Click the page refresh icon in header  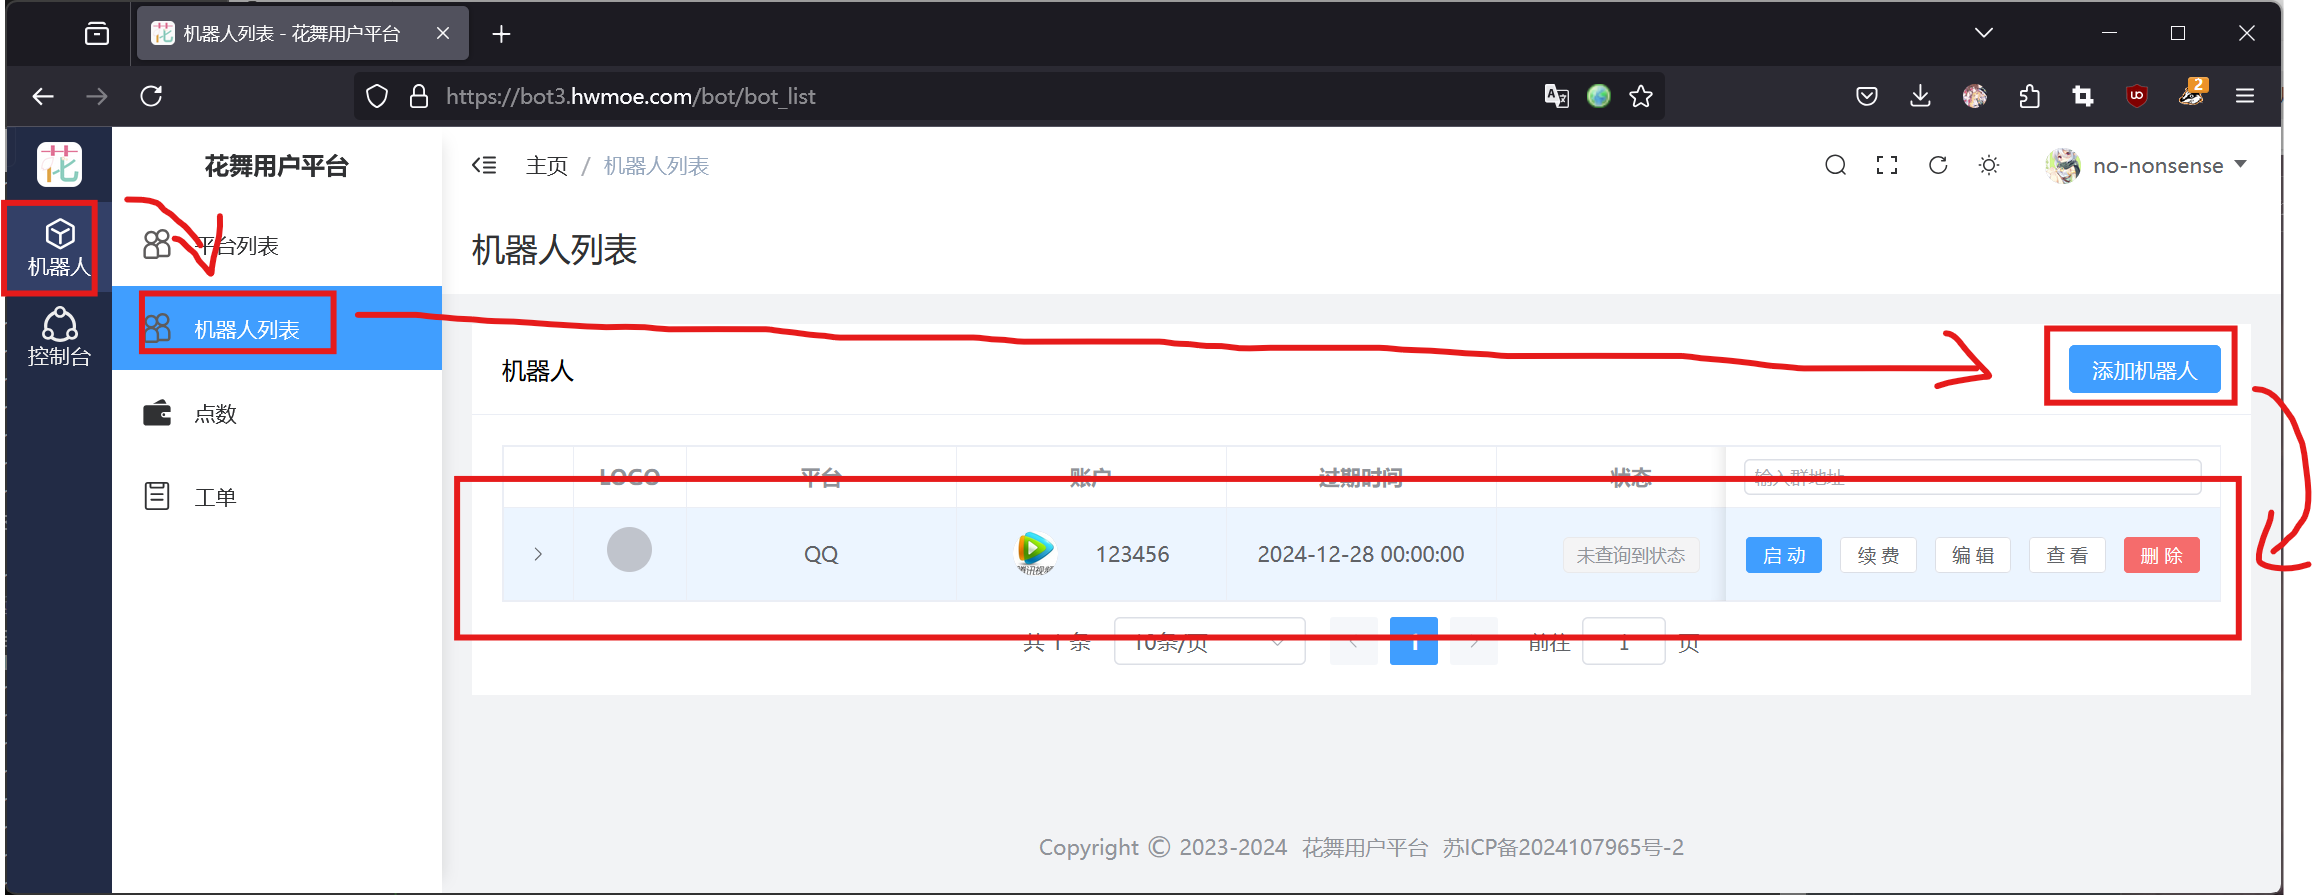coord(1938,165)
